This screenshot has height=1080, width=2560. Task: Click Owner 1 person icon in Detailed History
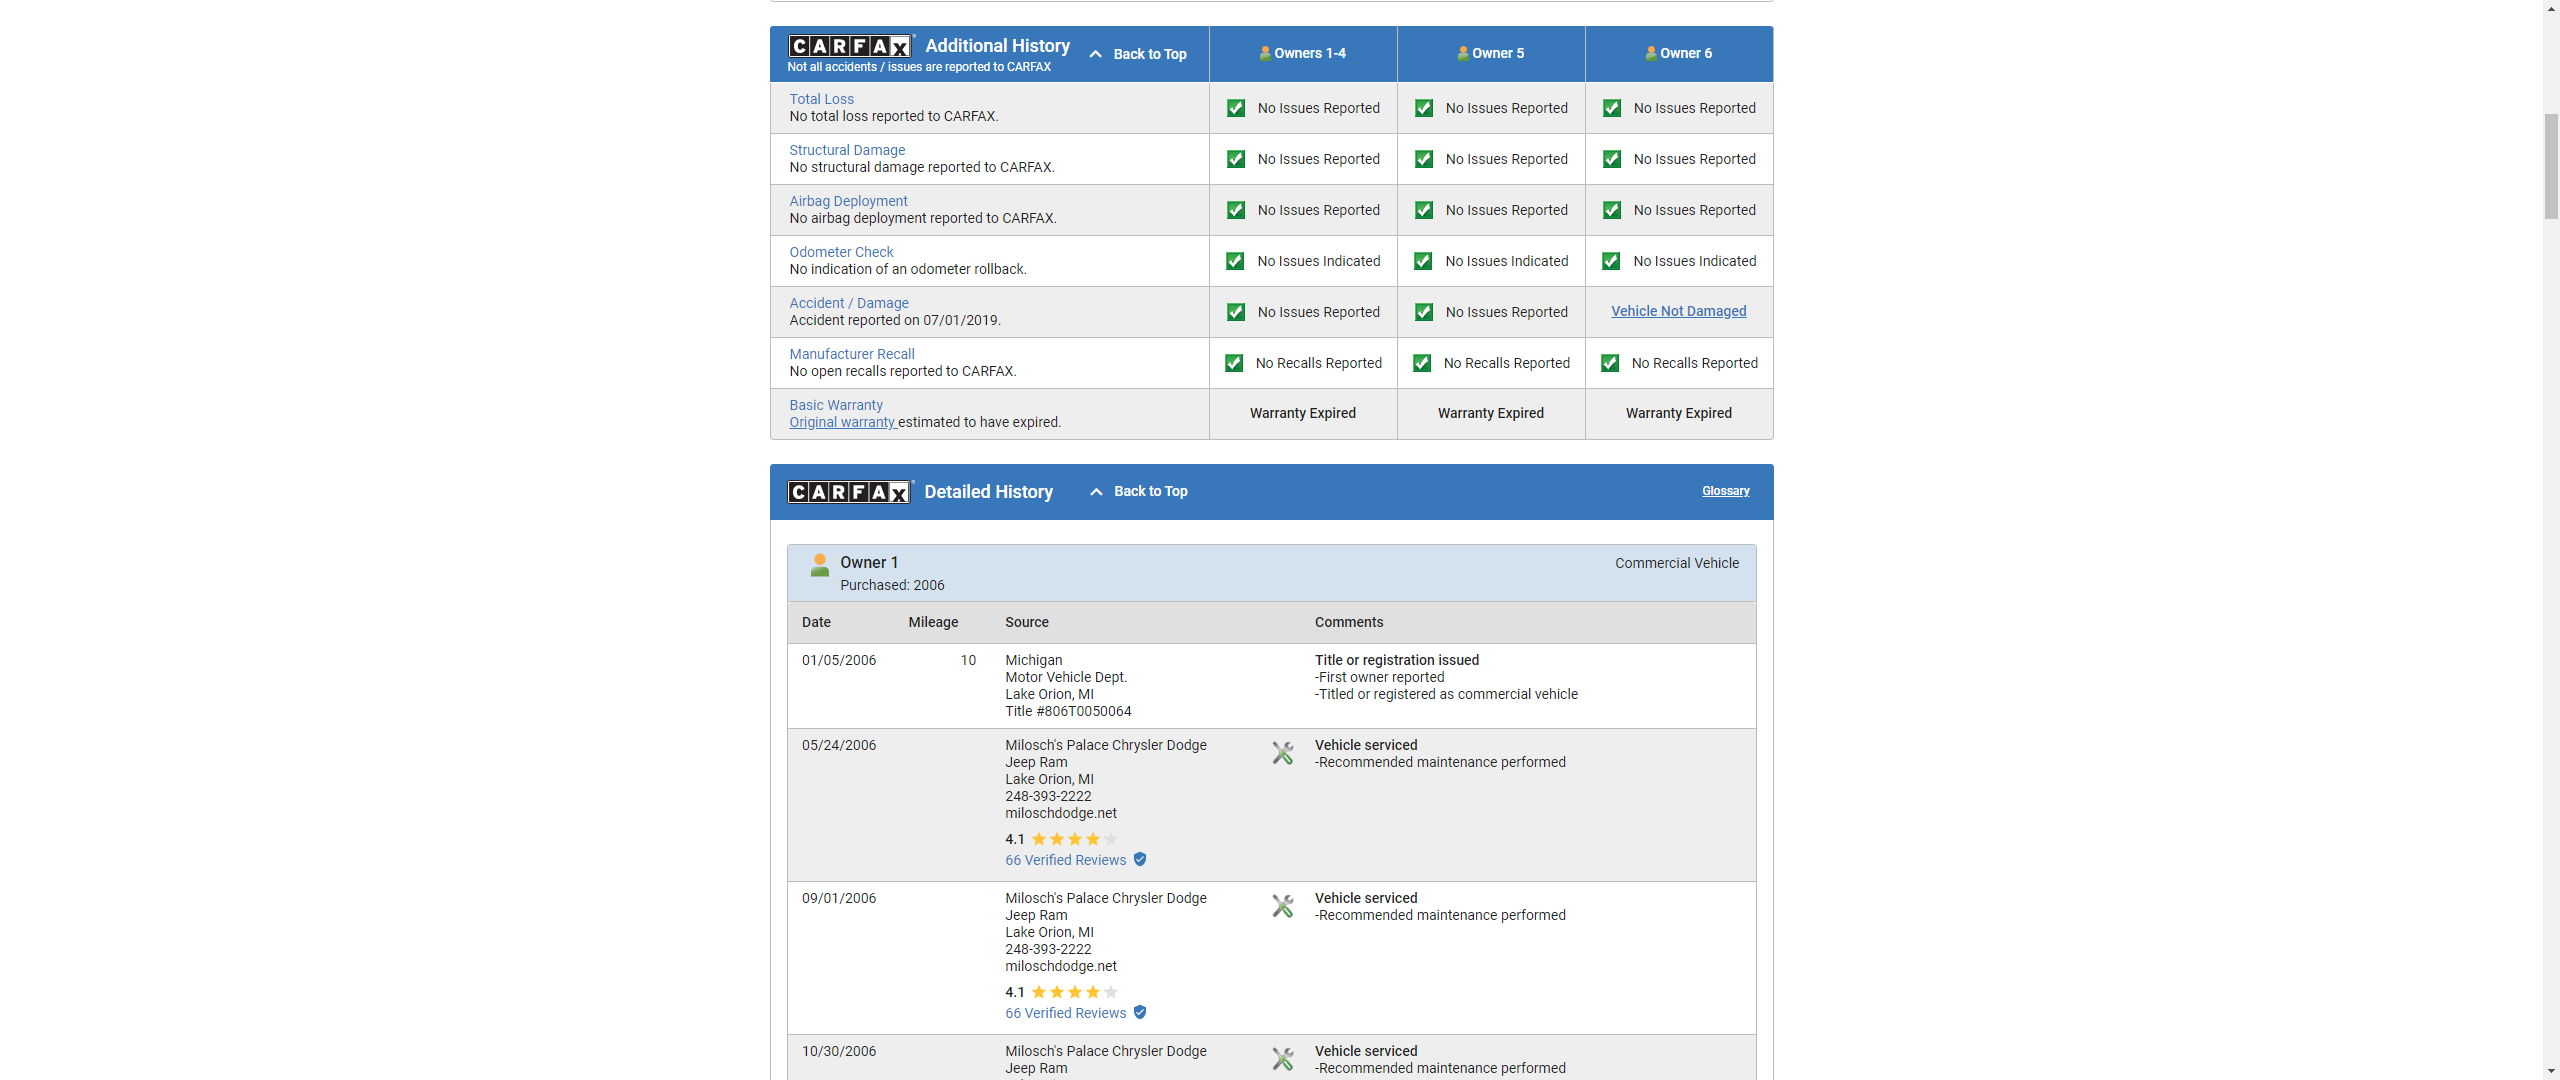point(819,566)
